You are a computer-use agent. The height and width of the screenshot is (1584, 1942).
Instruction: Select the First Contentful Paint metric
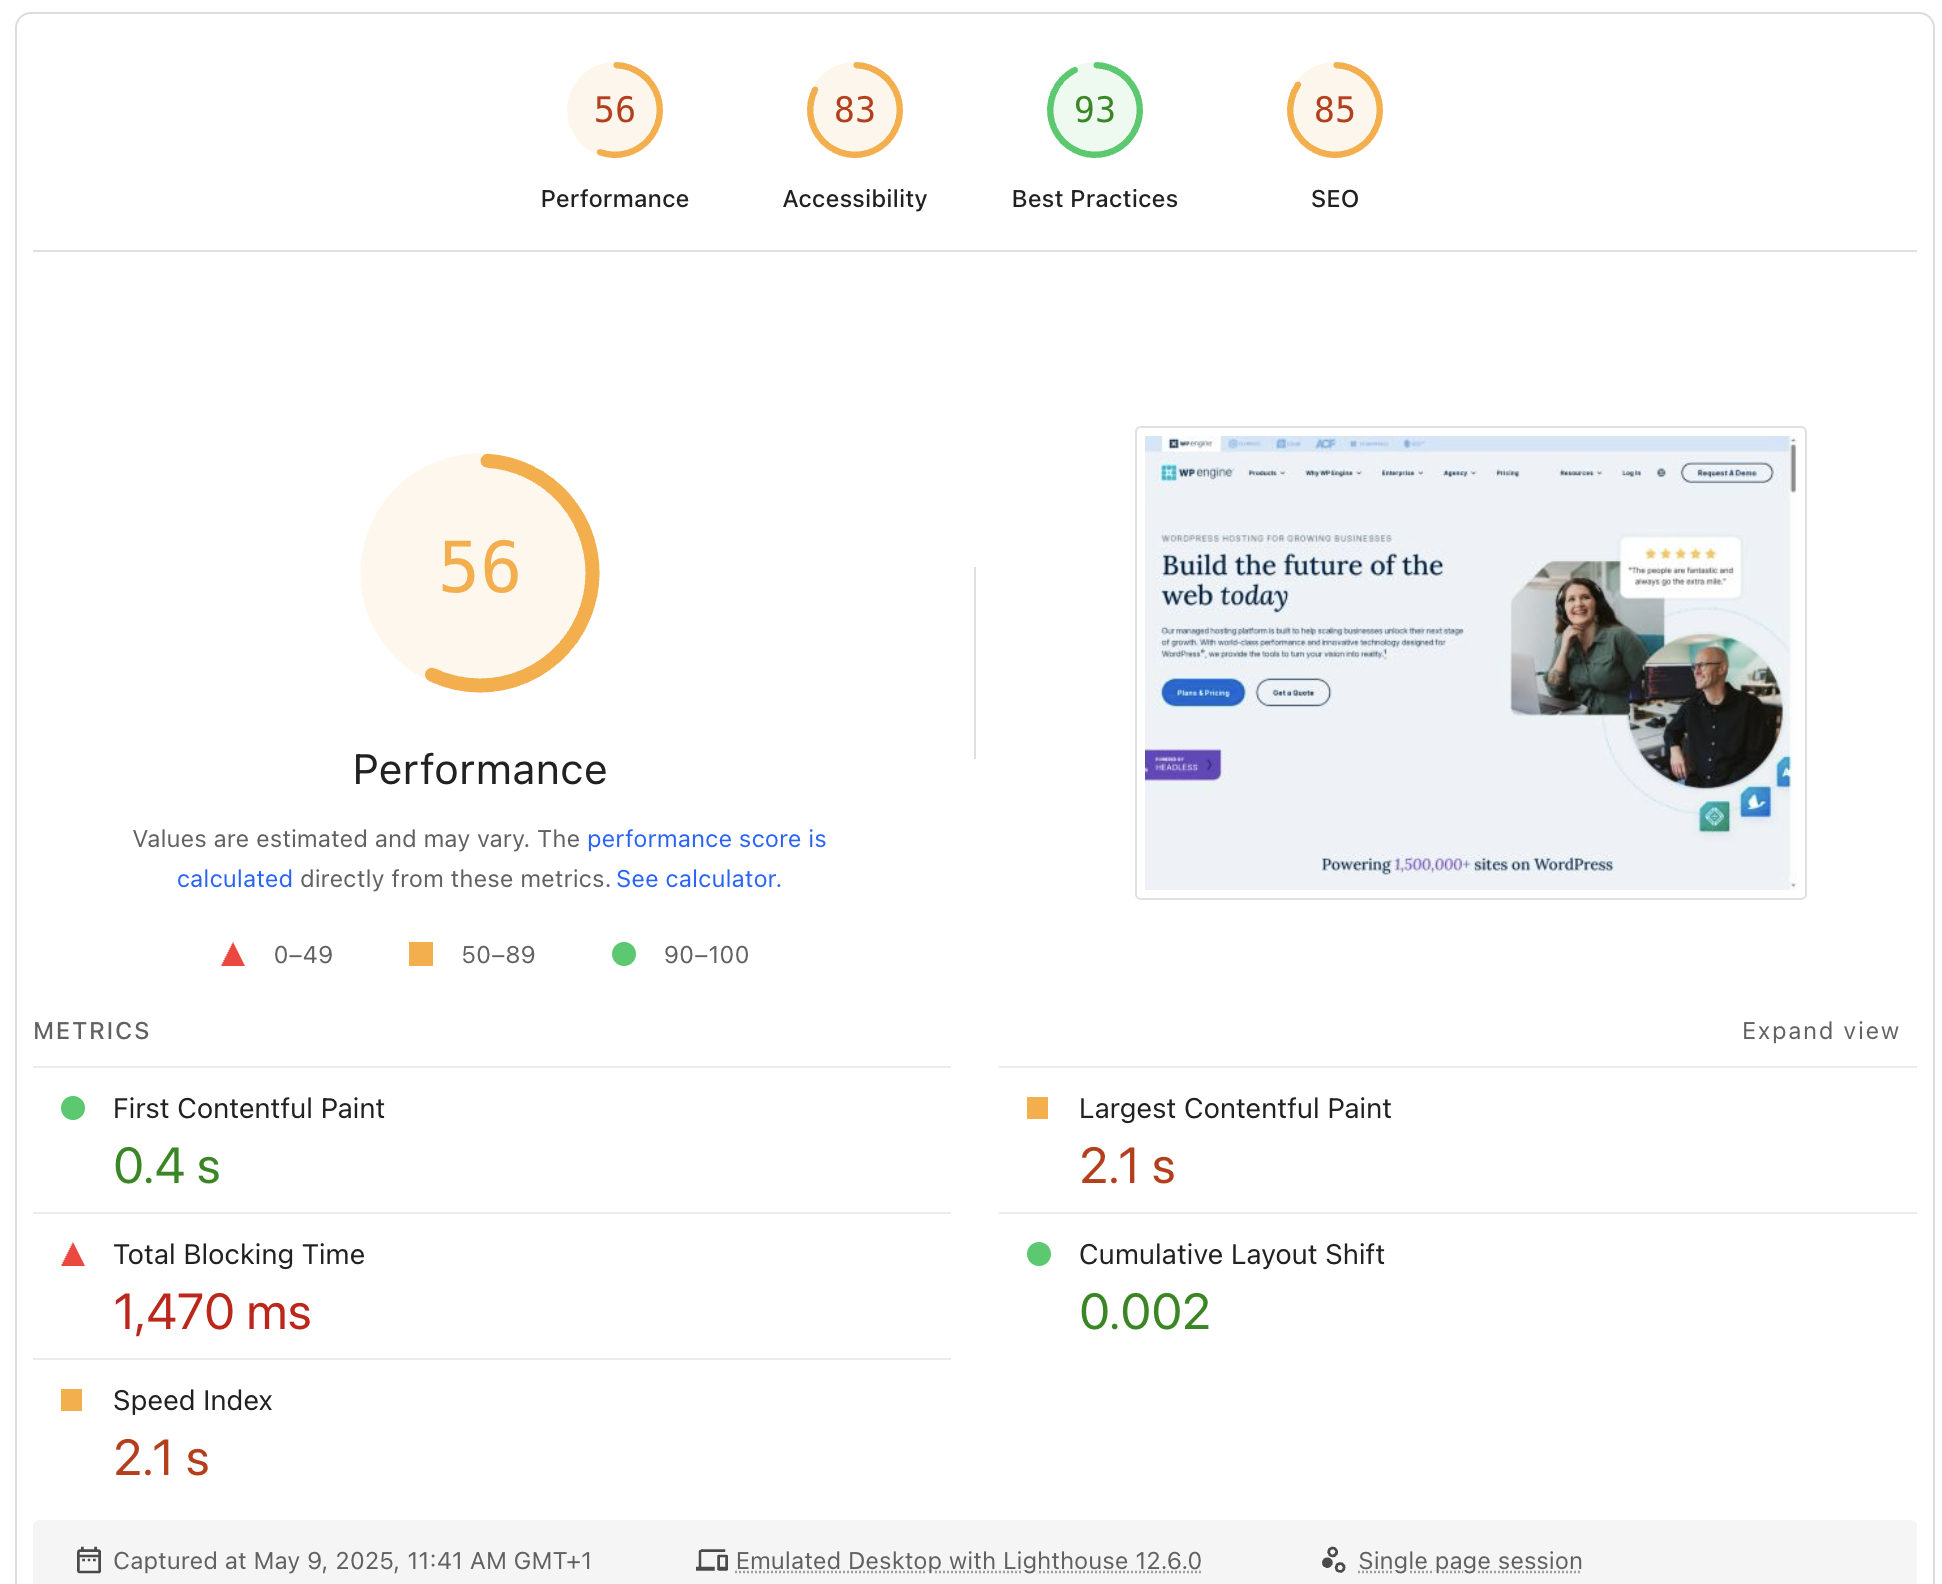click(x=492, y=1140)
